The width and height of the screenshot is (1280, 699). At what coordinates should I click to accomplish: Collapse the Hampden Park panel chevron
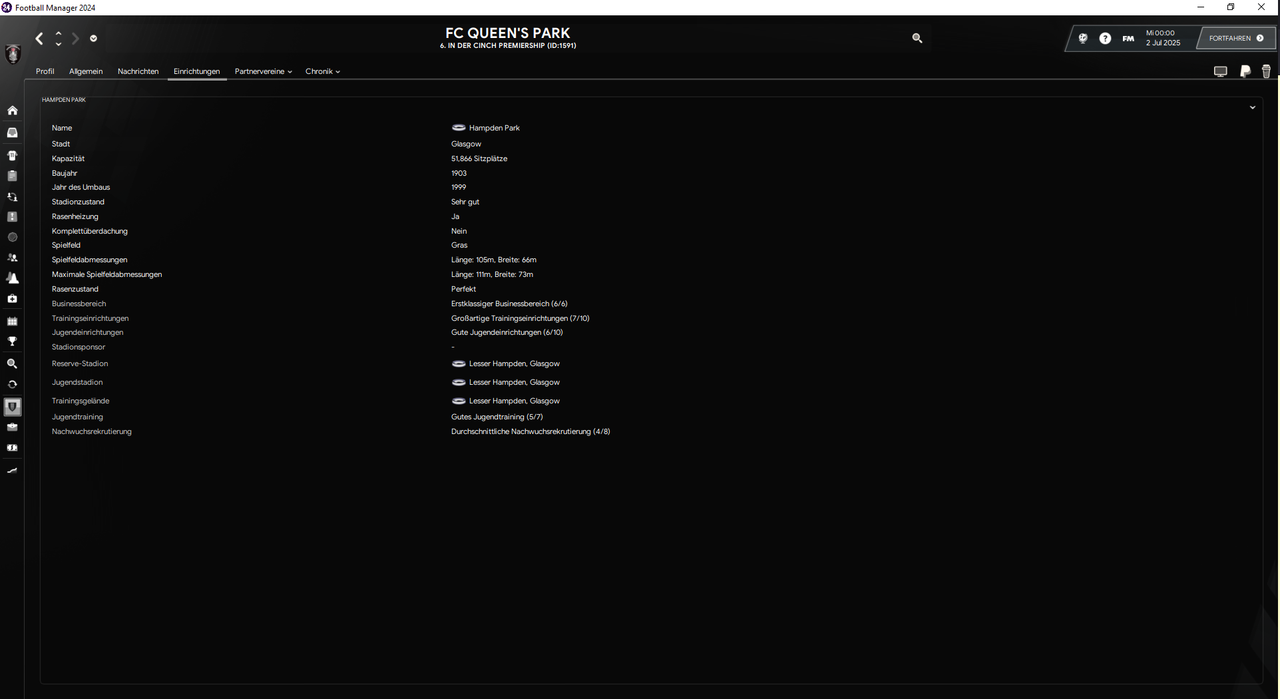point(1252,107)
